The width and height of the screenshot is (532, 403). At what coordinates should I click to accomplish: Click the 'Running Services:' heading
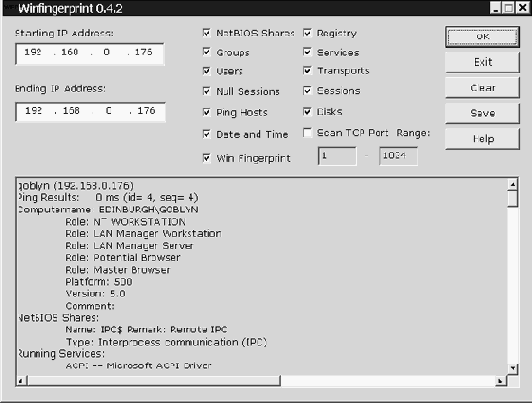(x=61, y=354)
